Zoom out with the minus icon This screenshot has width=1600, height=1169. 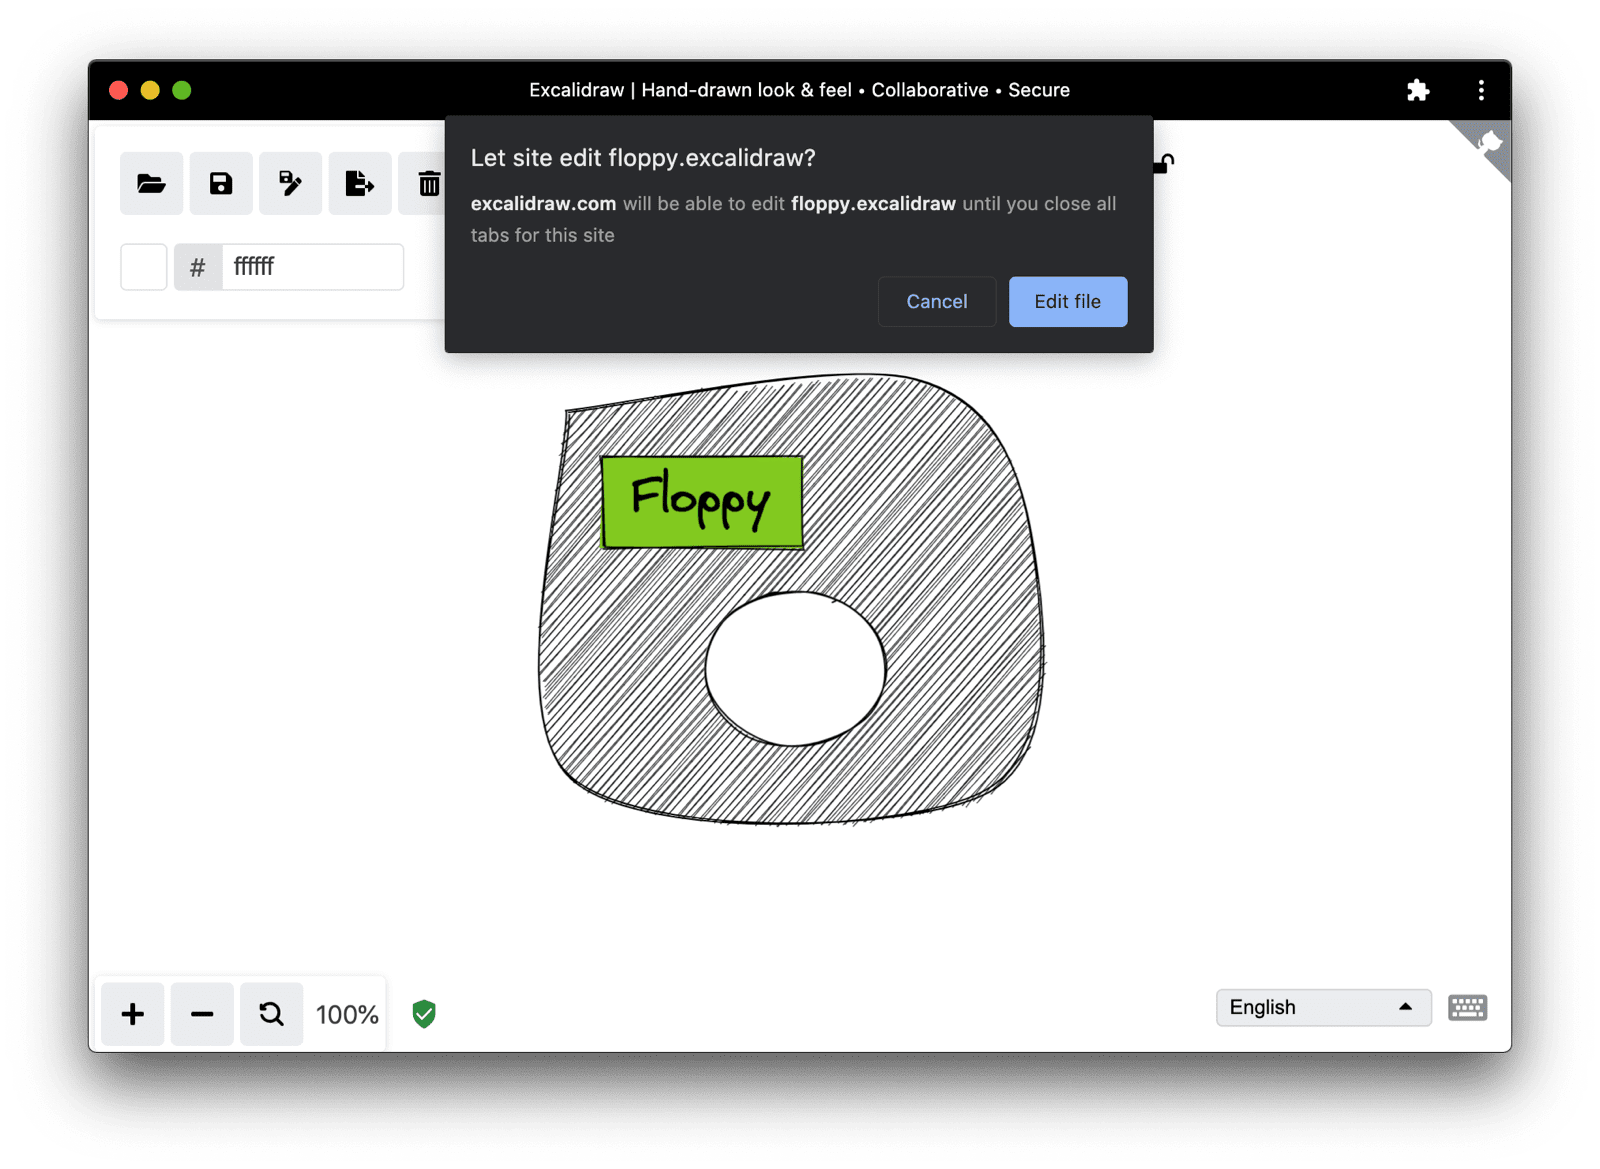coord(201,1013)
